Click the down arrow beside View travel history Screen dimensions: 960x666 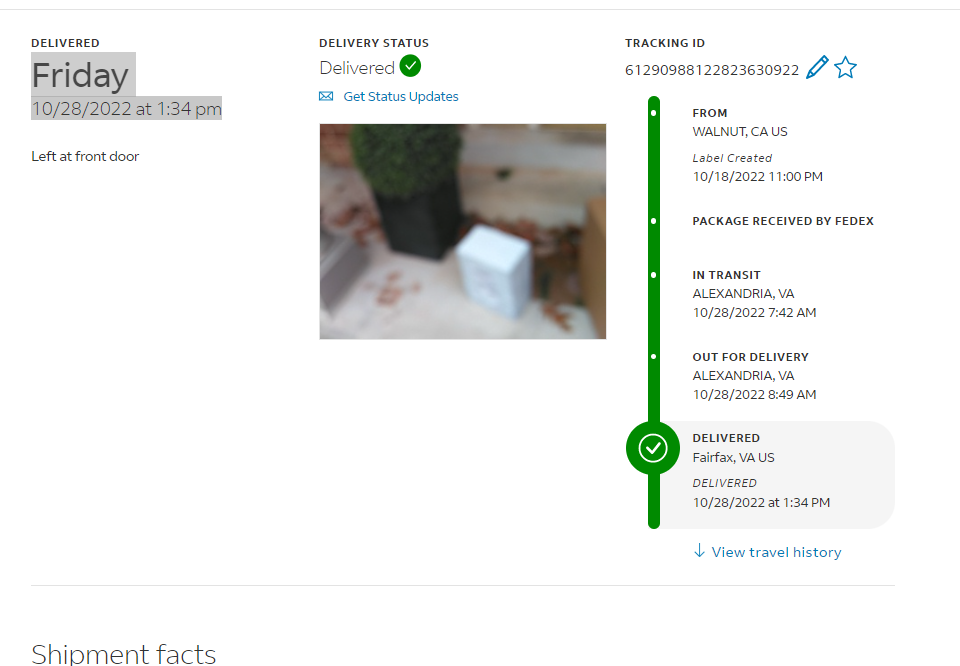(699, 550)
